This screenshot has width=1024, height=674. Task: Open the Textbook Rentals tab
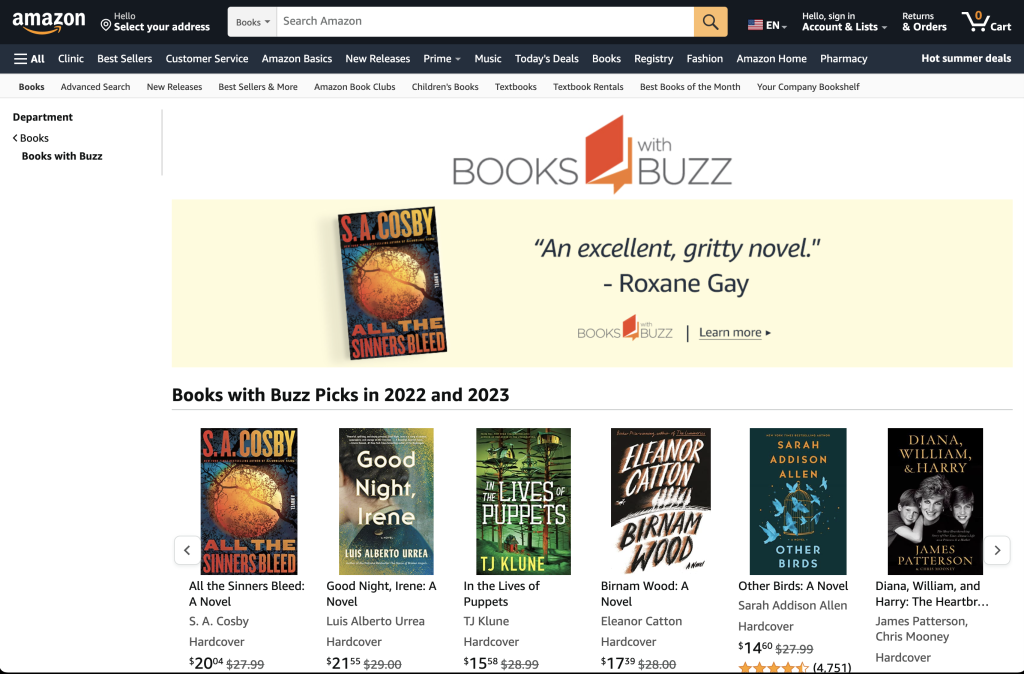[x=588, y=86]
